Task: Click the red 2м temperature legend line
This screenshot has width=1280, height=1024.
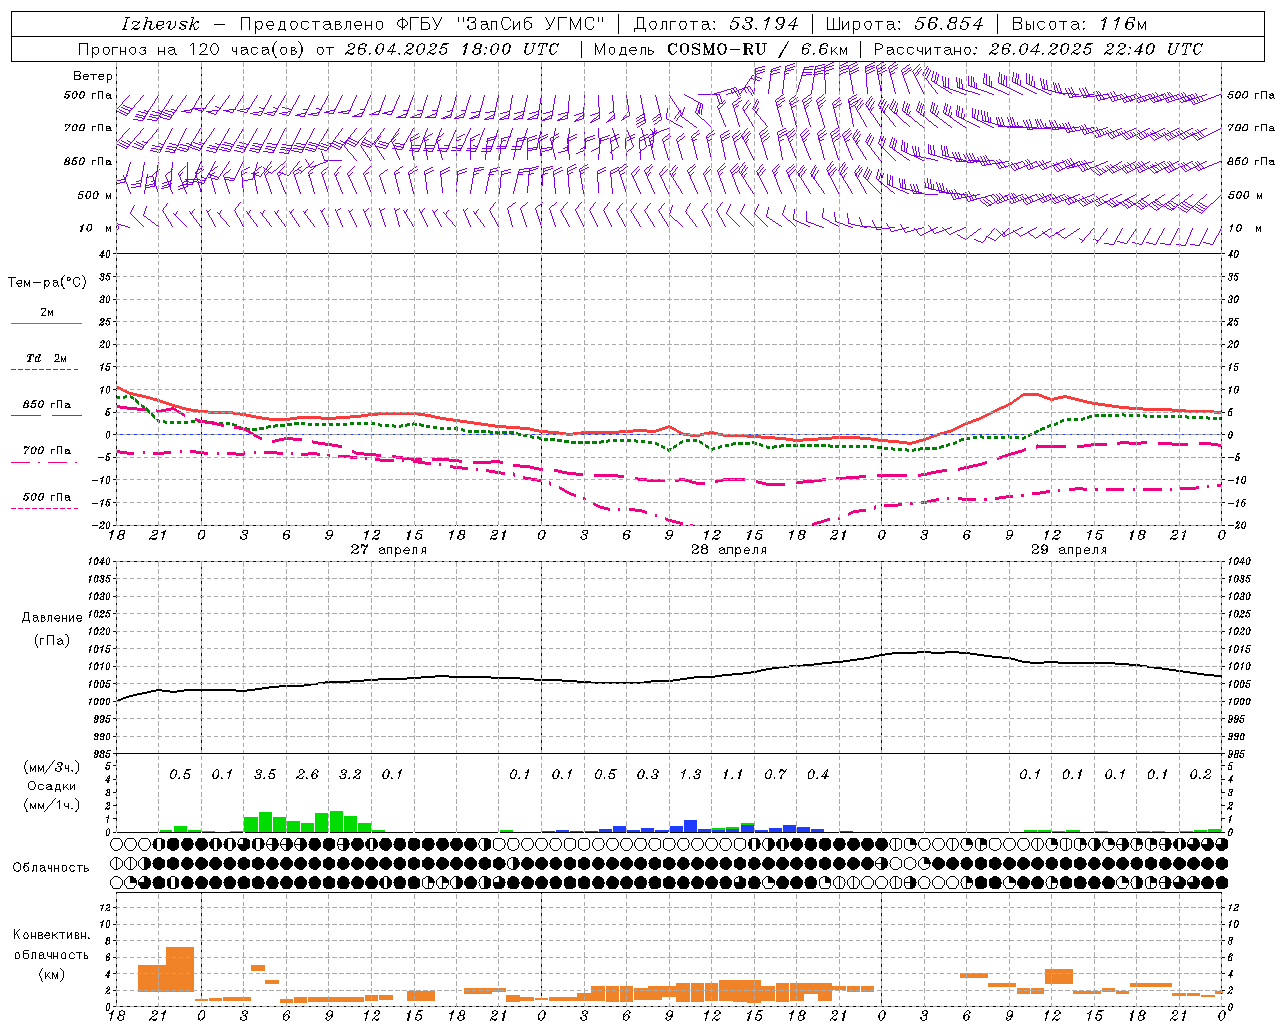Action: 46,323
